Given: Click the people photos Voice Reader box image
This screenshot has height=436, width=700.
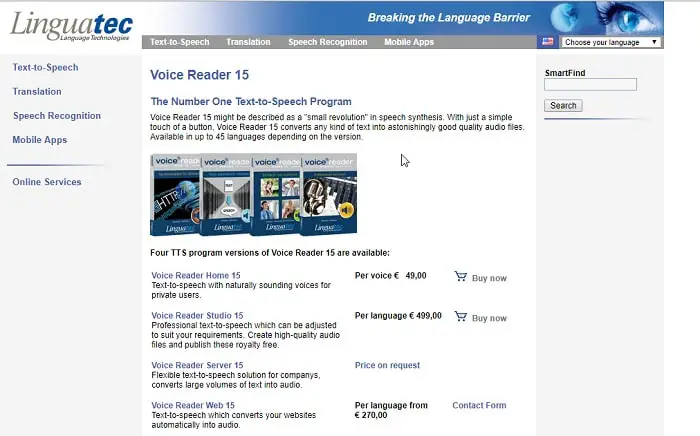Looking at the screenshot, I should tap(276, 195).
